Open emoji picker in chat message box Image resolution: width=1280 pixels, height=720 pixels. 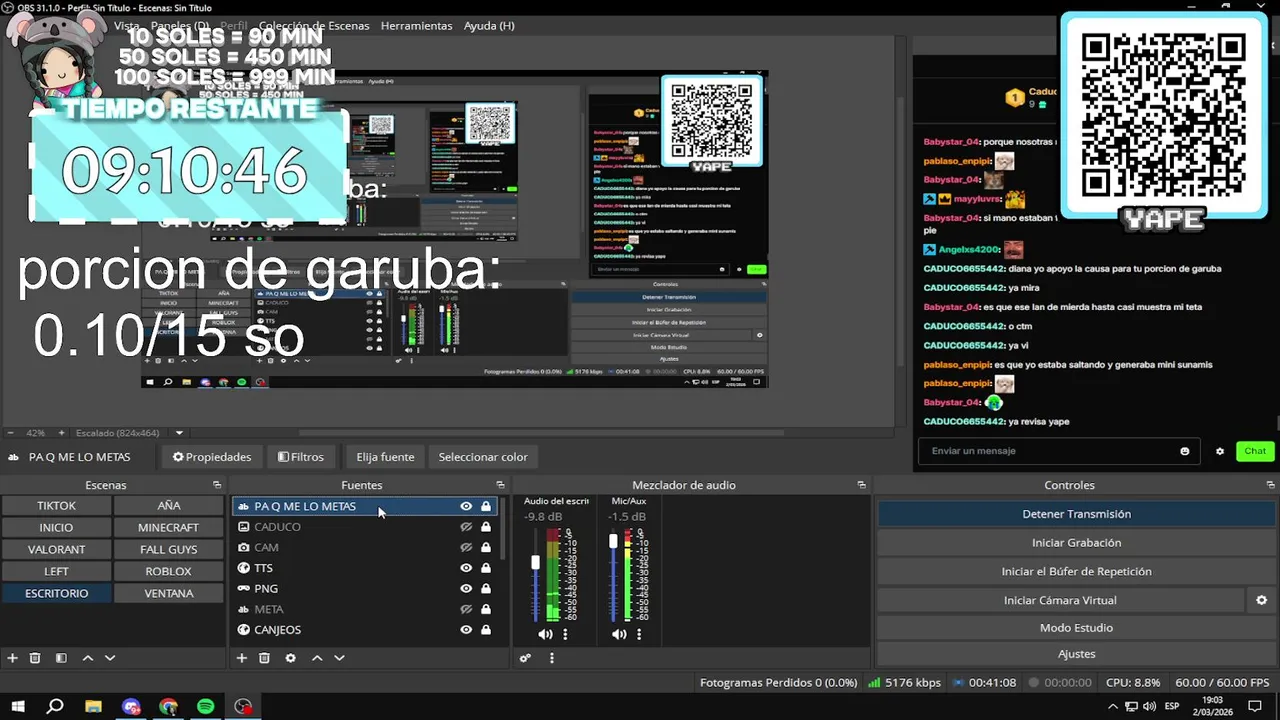point(1185,451)
